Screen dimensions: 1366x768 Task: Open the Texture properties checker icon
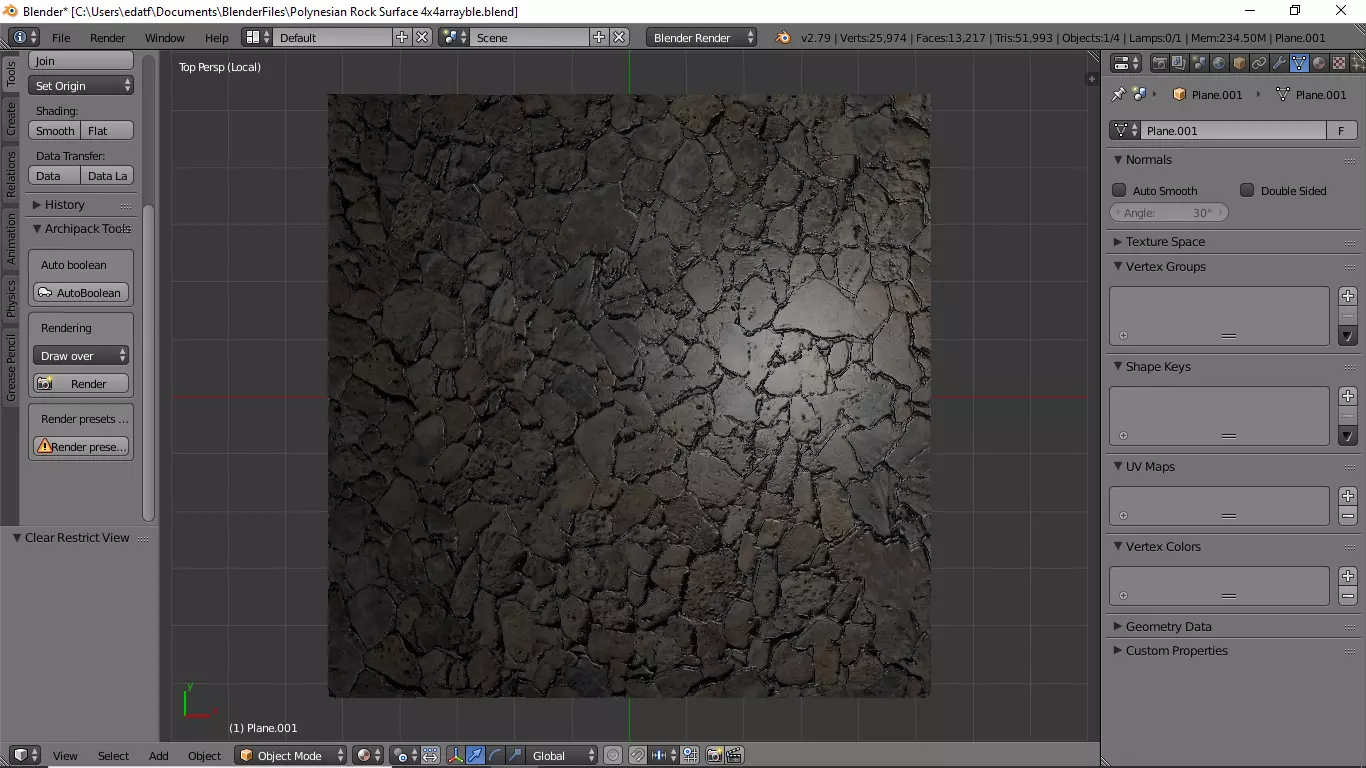(1339, 63)
